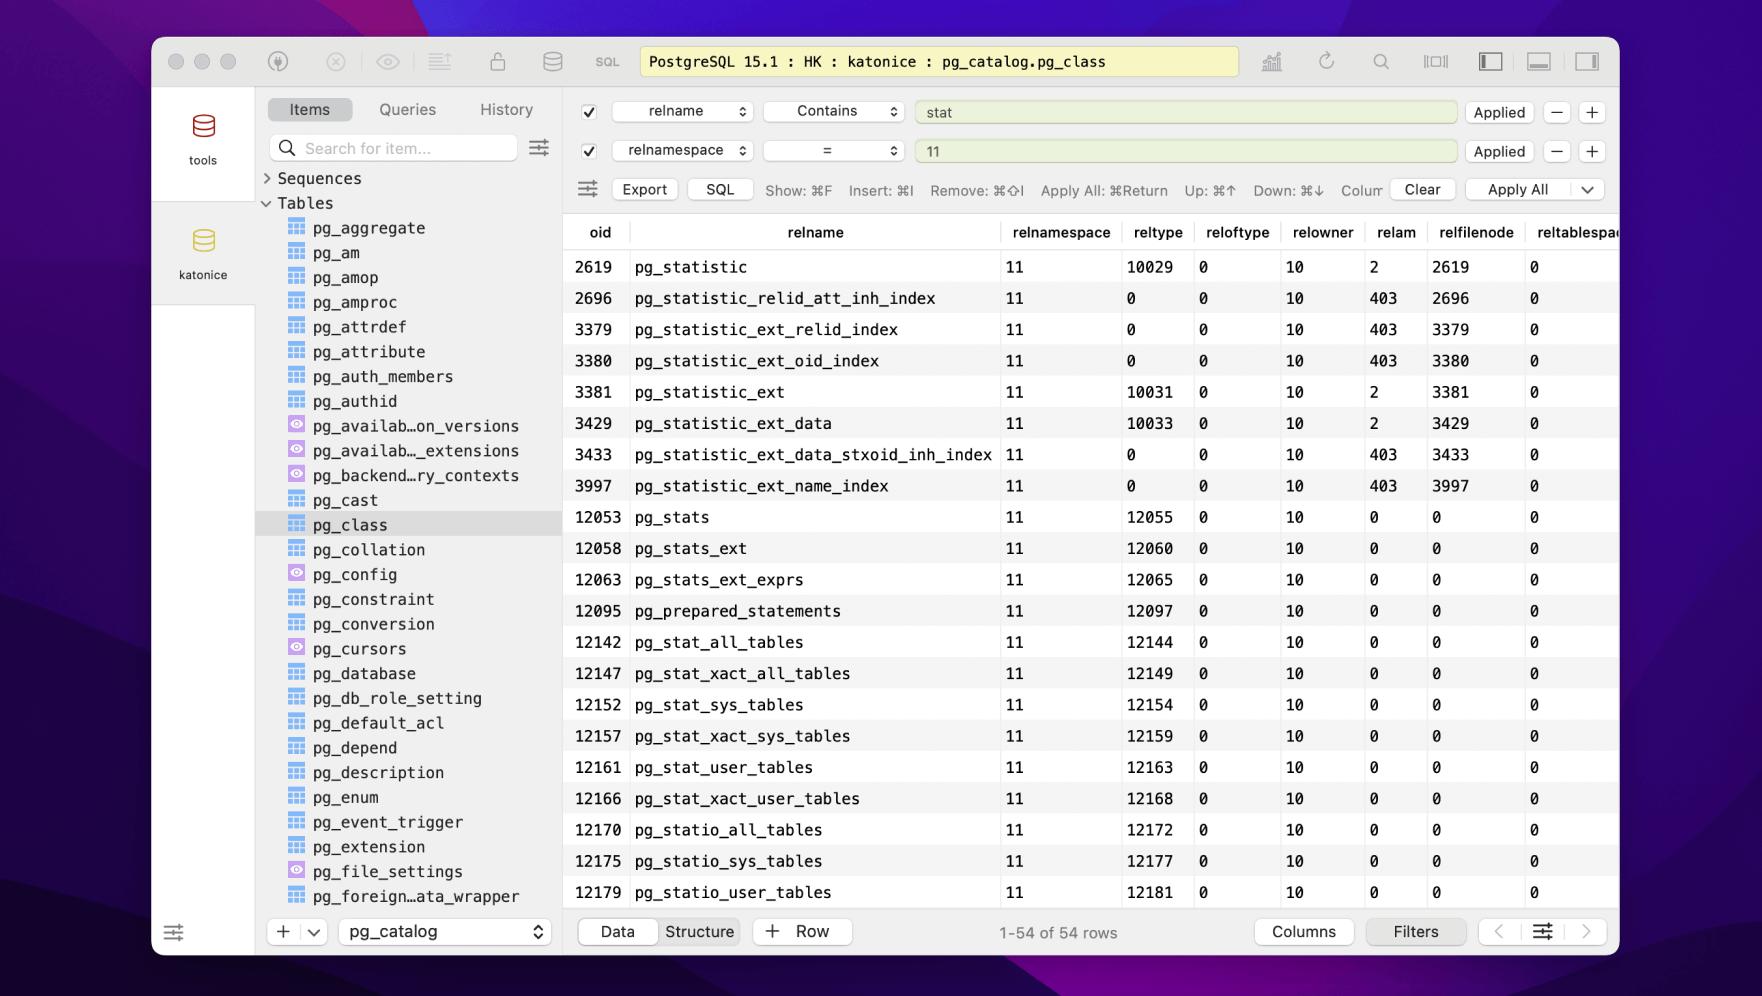Export the query results
This screenshot has height=996, width=1762.
(x=644, y=189)
